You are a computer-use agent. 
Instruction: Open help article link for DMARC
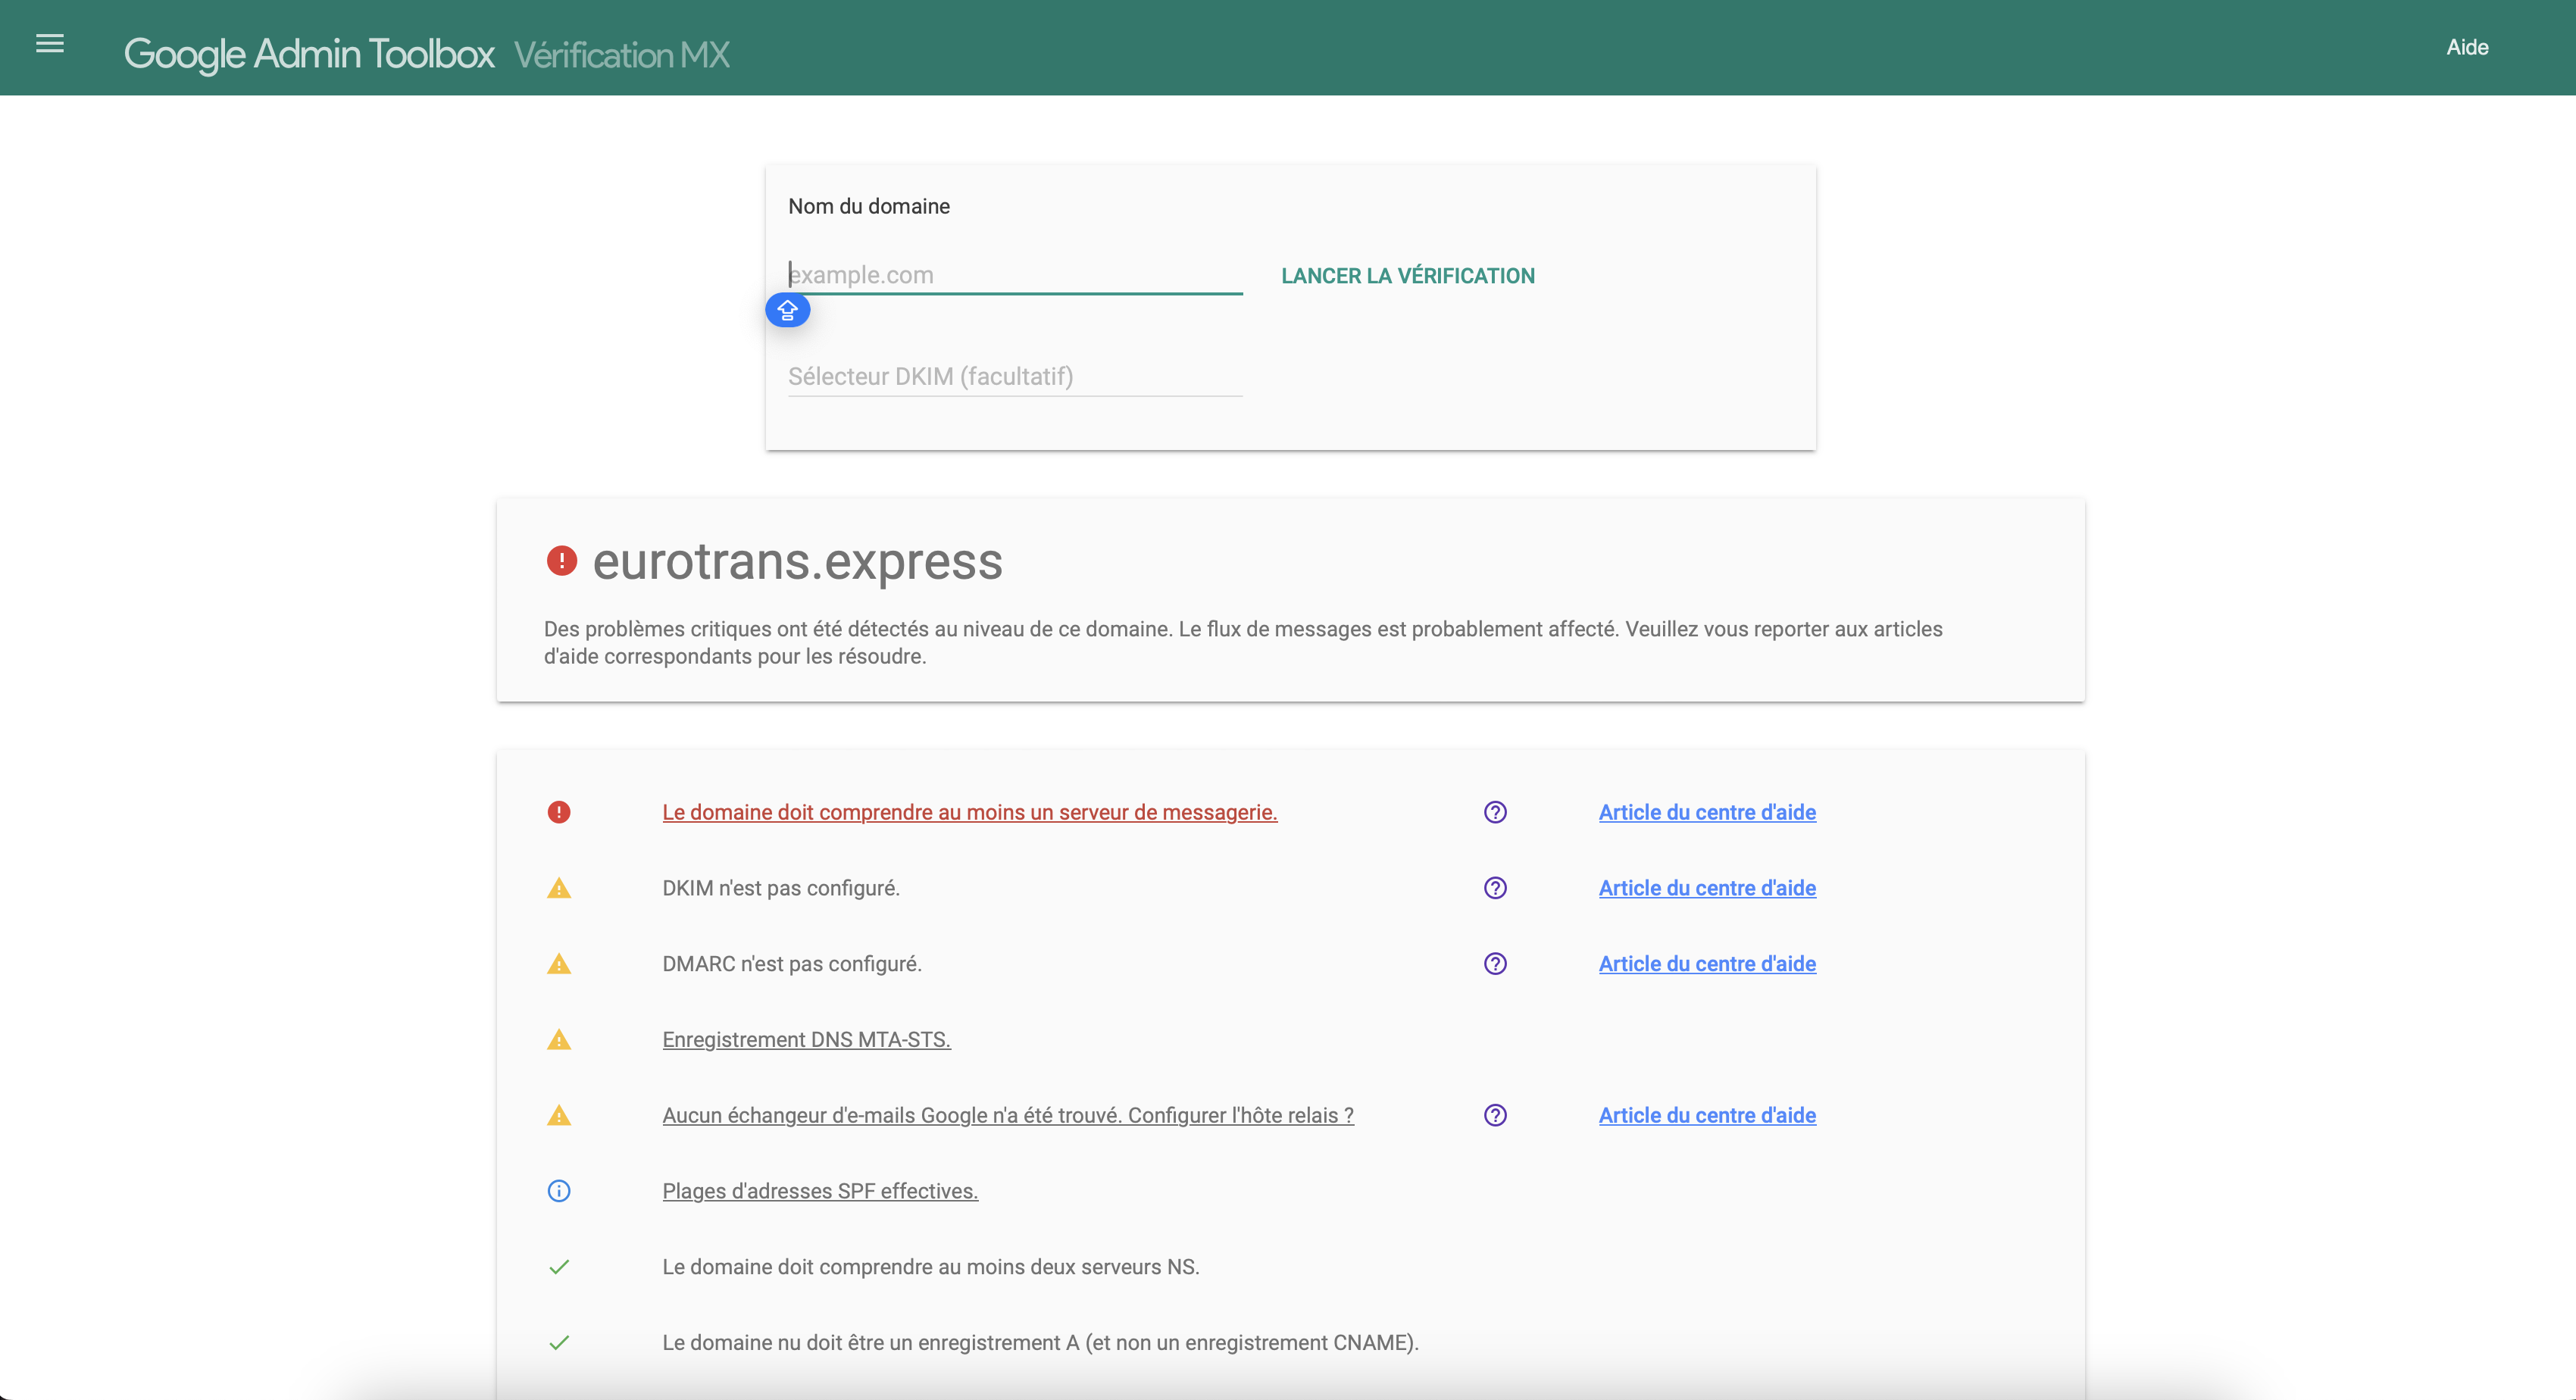pos(1707,964)
